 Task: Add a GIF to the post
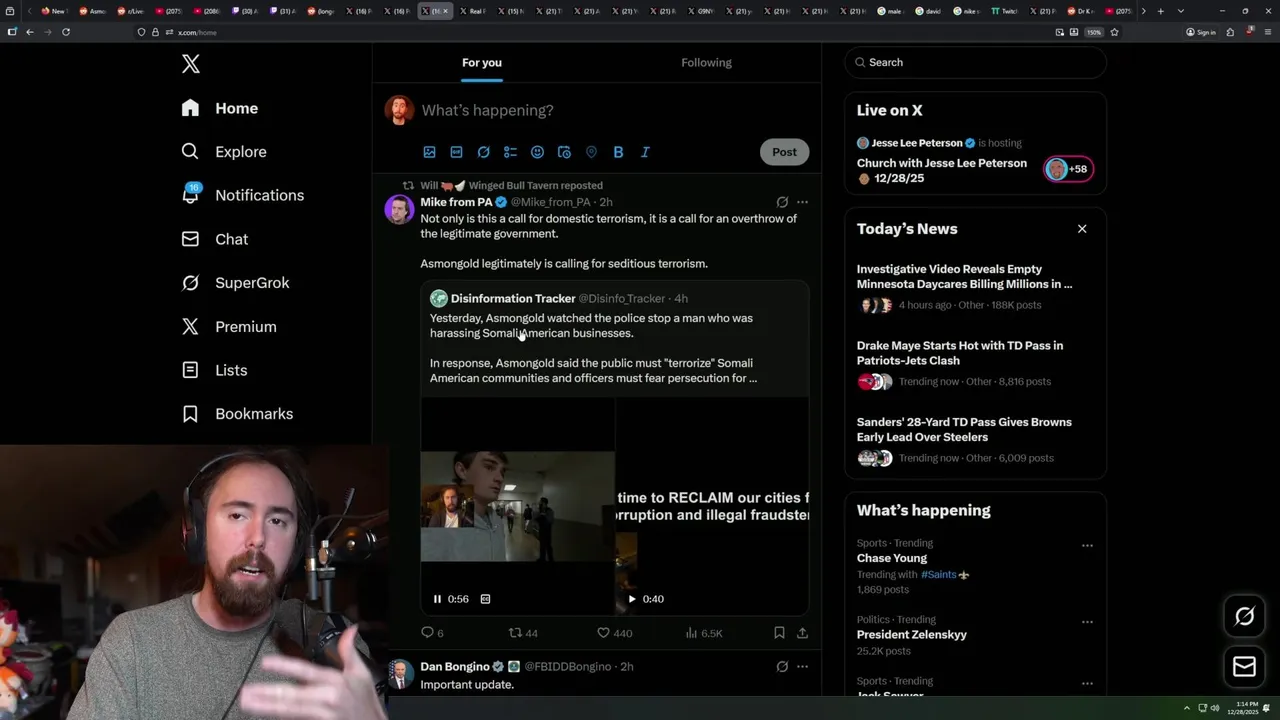pyautogui.click(x=456, y=152)
